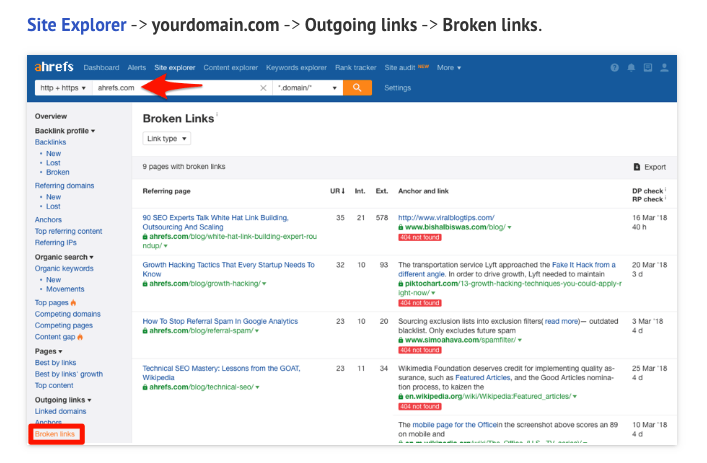The width and height of the screenshot is (707, 463).
Task: Open Linked domains
Action: tap(60, 412)
